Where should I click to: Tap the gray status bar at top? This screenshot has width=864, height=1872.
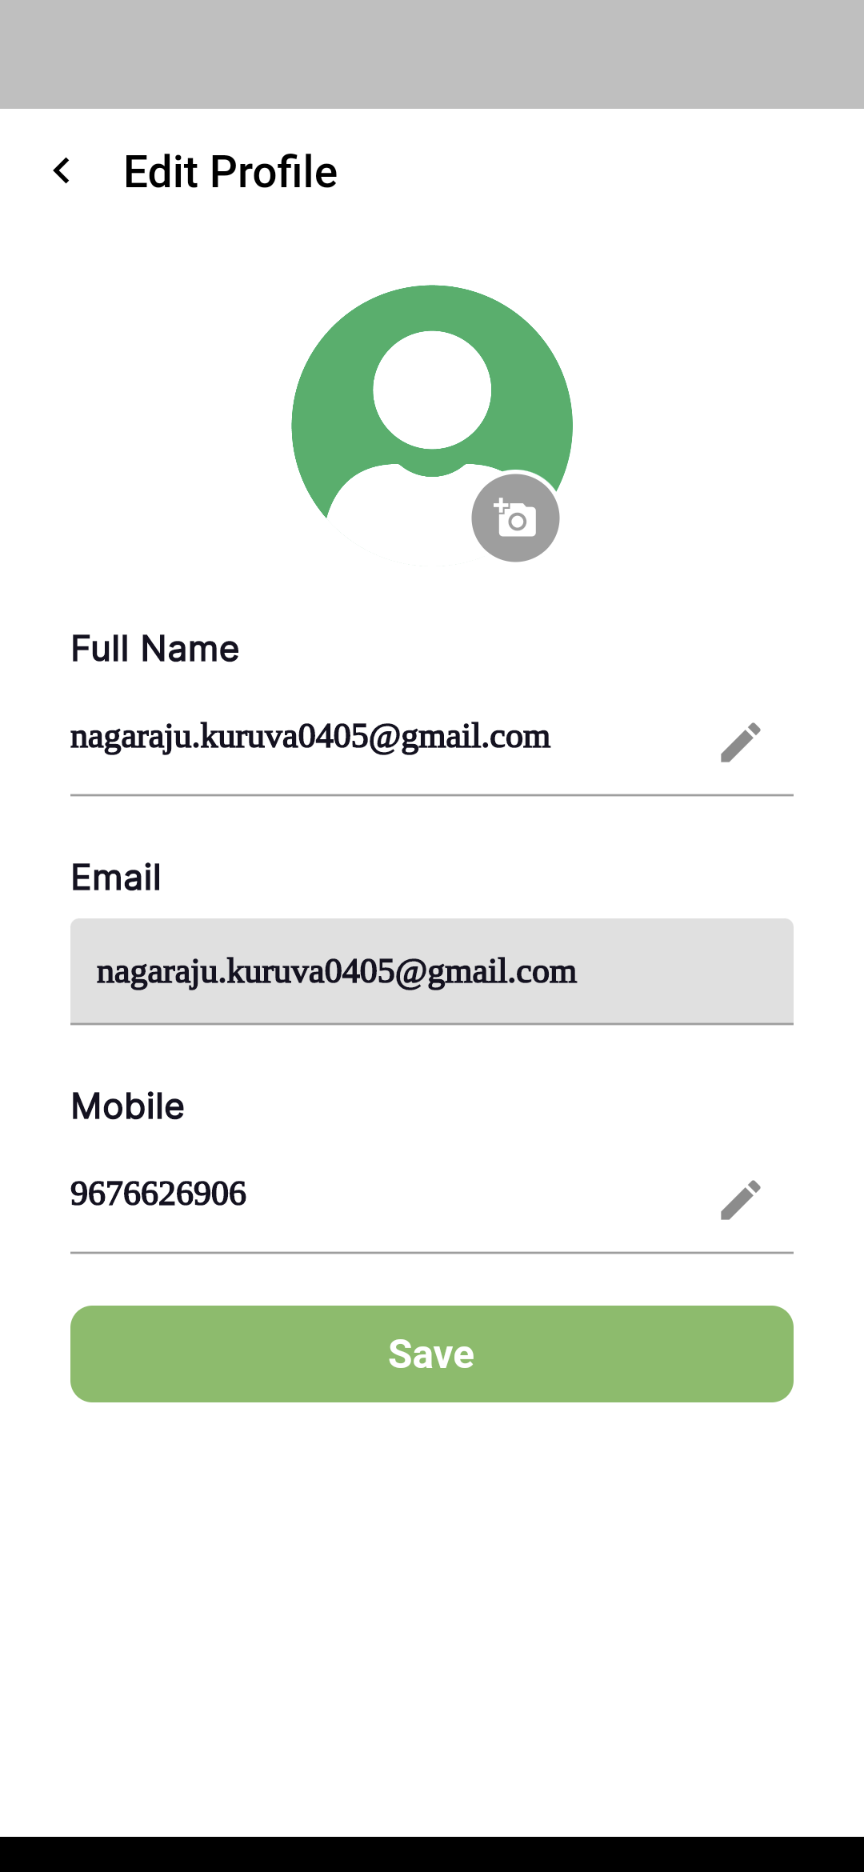tap(432, 54)
